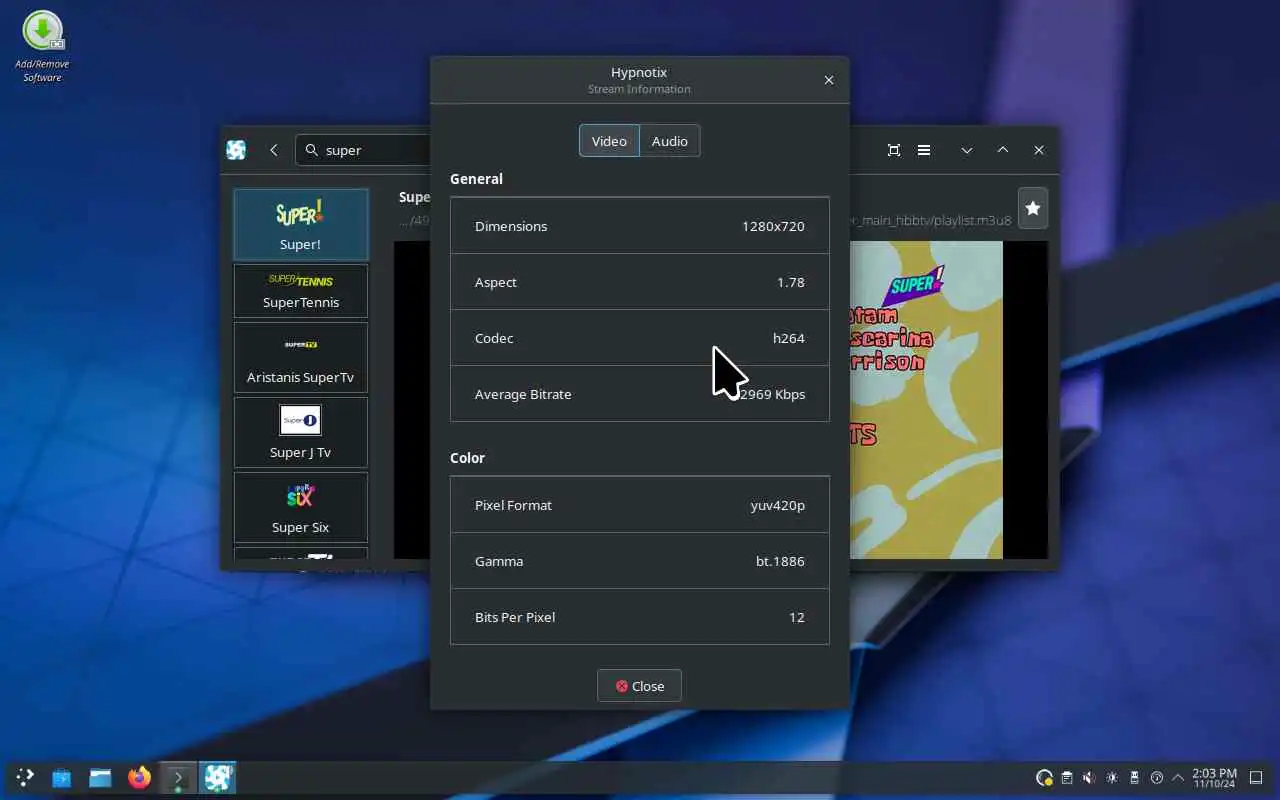Toggle fullscreen in Hypnotix window
The height and width of the screenshot is (800, 1280).
pyautogui.click(x=894, y=150)
